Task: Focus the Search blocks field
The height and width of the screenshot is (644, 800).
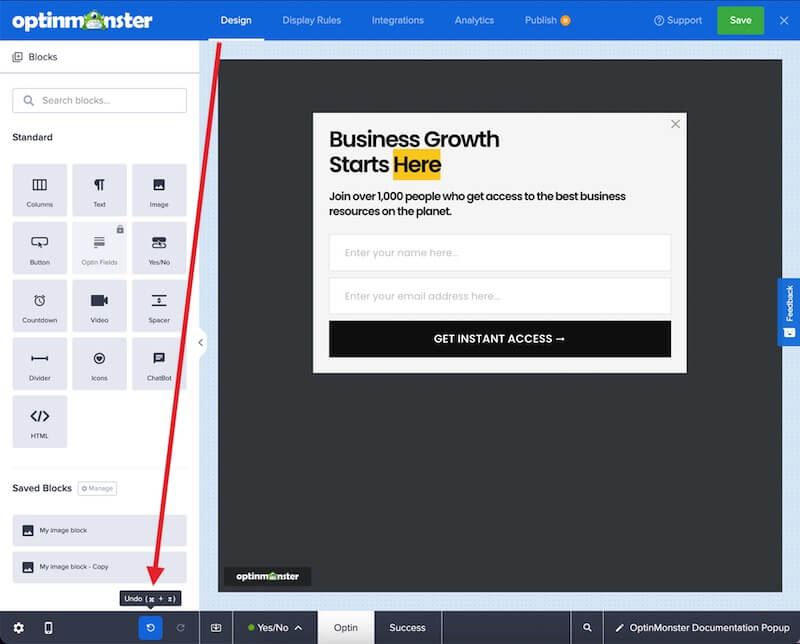Action: [99, 101]
